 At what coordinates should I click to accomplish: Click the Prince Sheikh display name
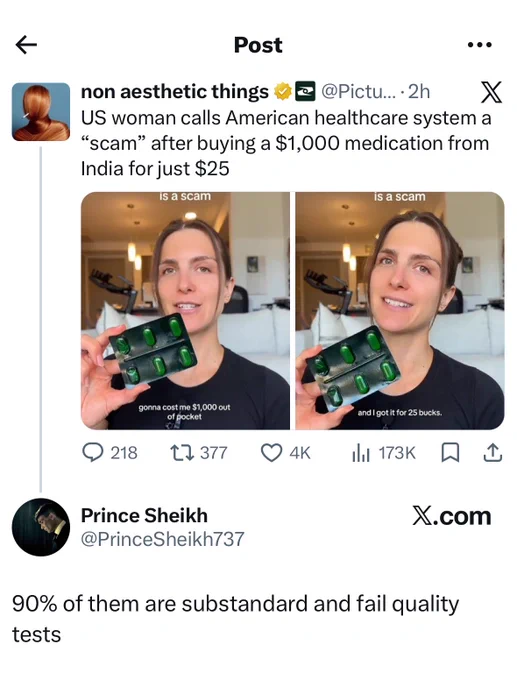pos(144,516)
